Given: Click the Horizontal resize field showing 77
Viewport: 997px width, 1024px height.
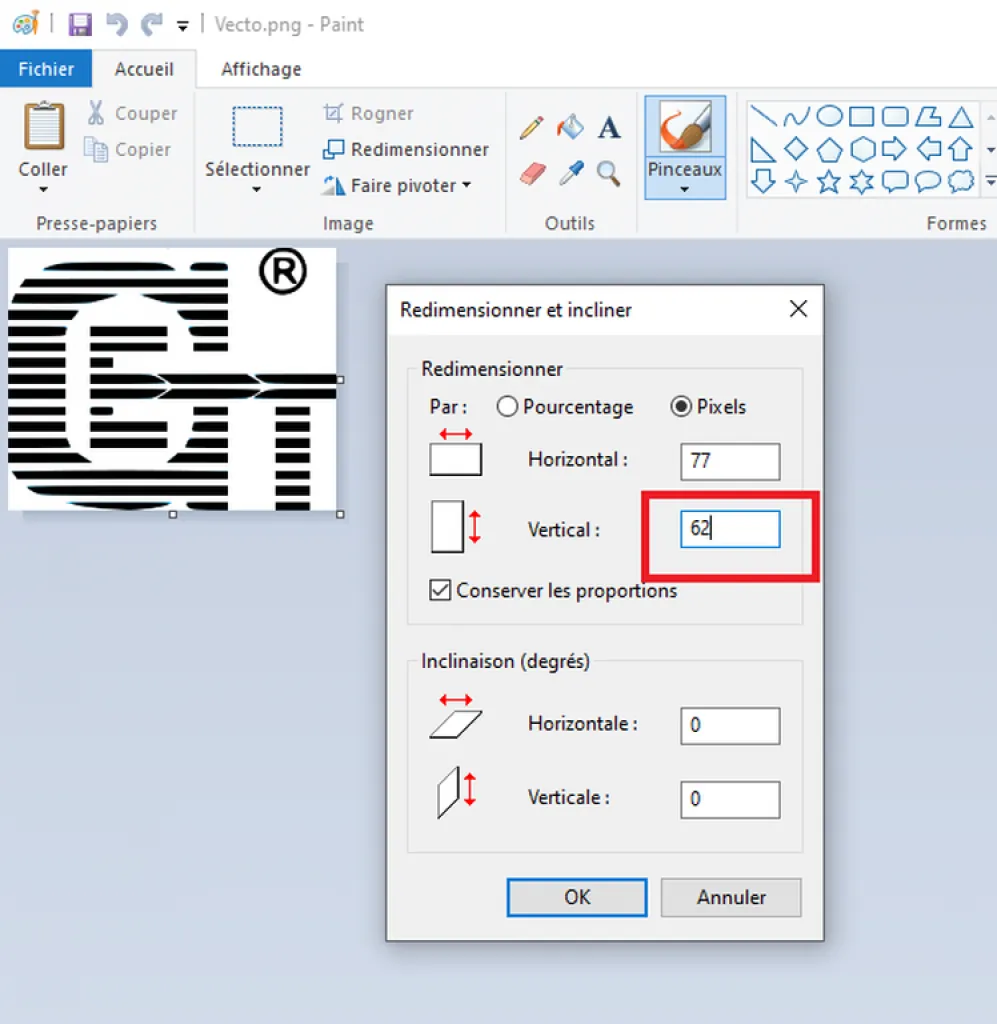Looking at the screenshot, I should pos(730,462).
